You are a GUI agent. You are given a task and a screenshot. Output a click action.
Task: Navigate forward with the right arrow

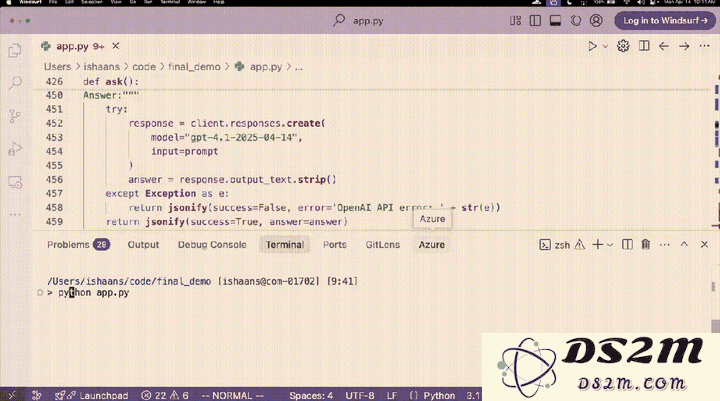pyautogui.click(x=684, y=46)
